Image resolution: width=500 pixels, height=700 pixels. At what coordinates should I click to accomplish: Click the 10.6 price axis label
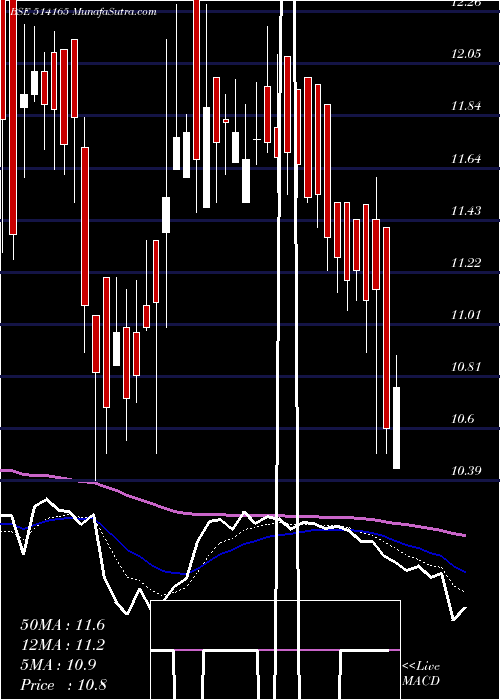pos(463,419)
